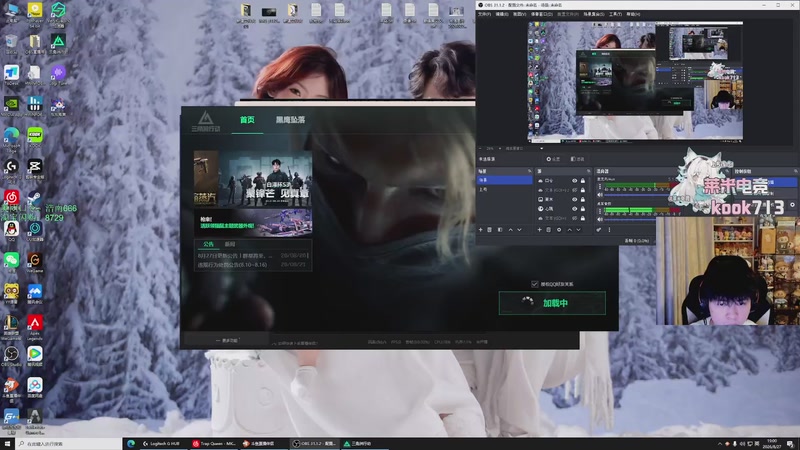Expand hidden system tray icons chevron

(x=719, y=444)
